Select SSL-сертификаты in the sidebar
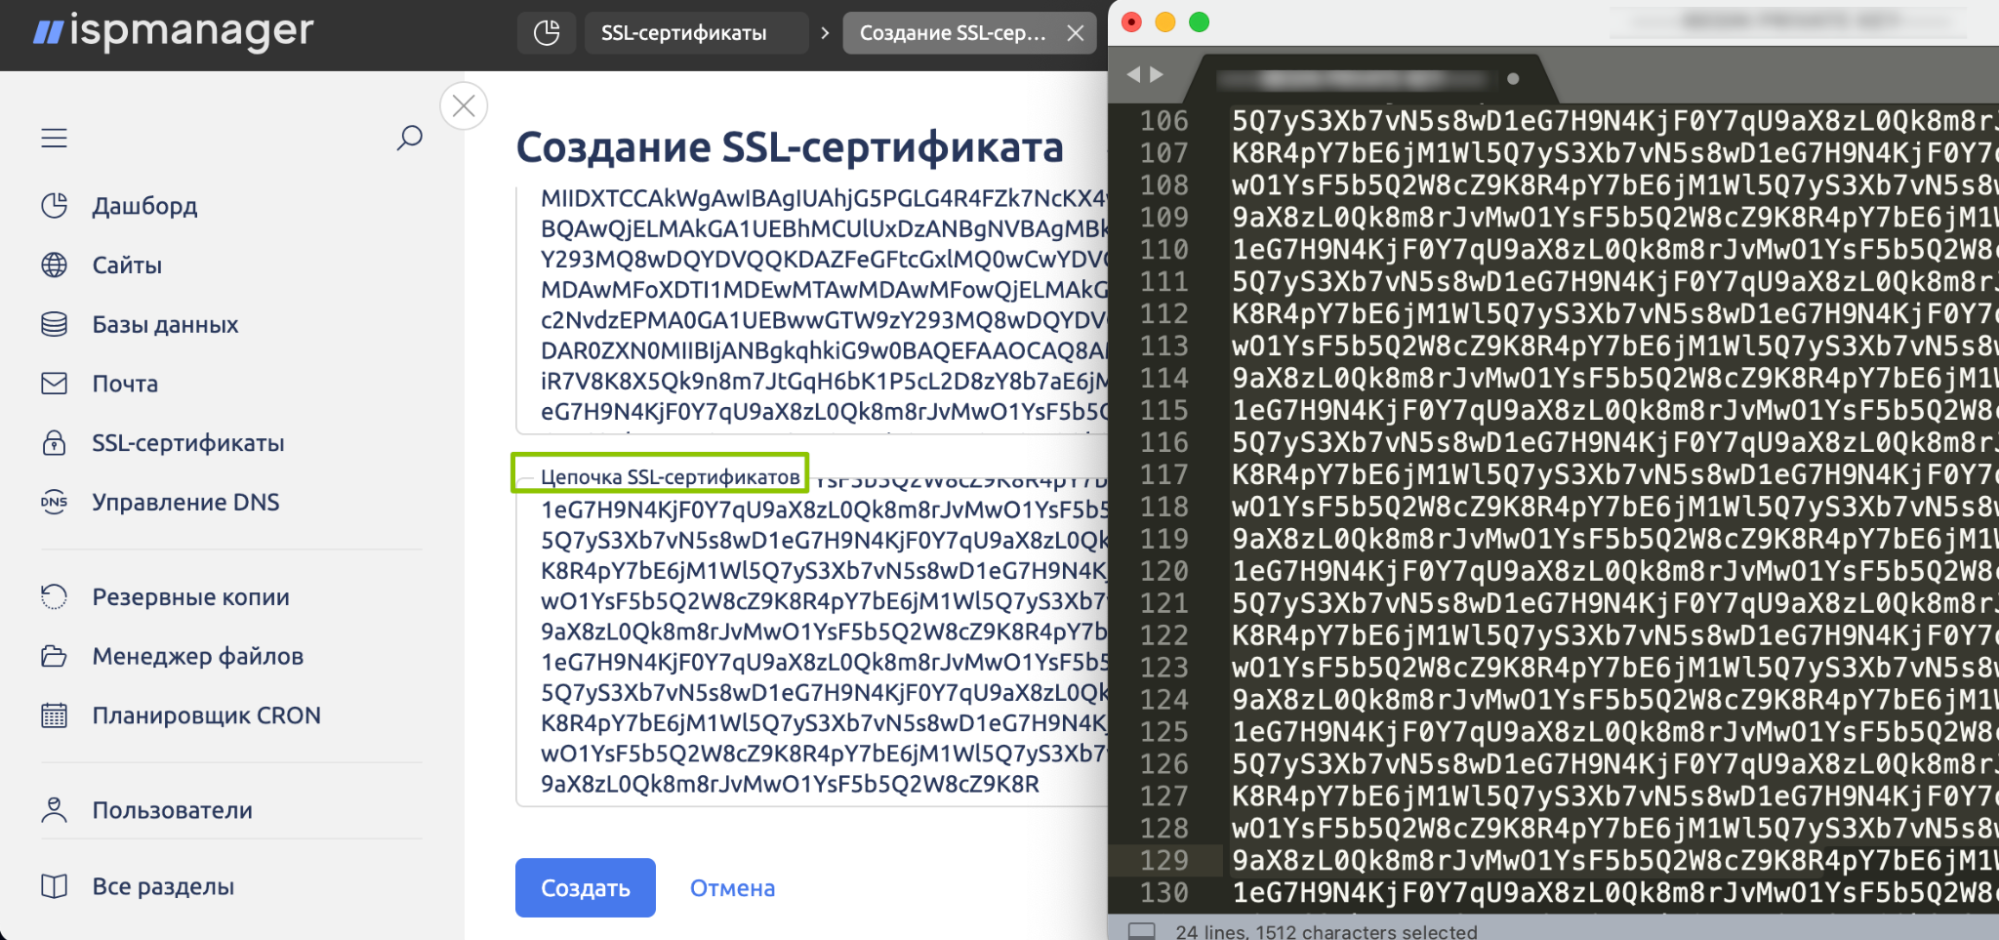The image size is (1999, 940). (188, 443)
